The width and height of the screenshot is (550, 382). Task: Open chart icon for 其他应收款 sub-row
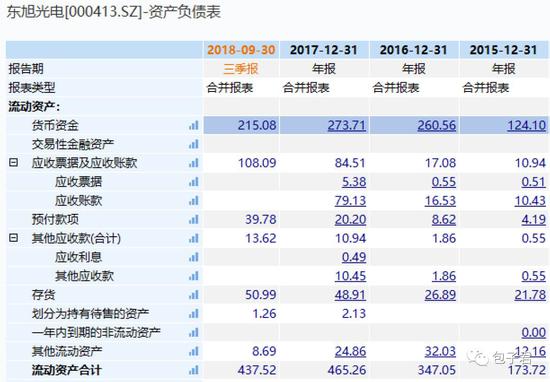[x=194, y=276]
